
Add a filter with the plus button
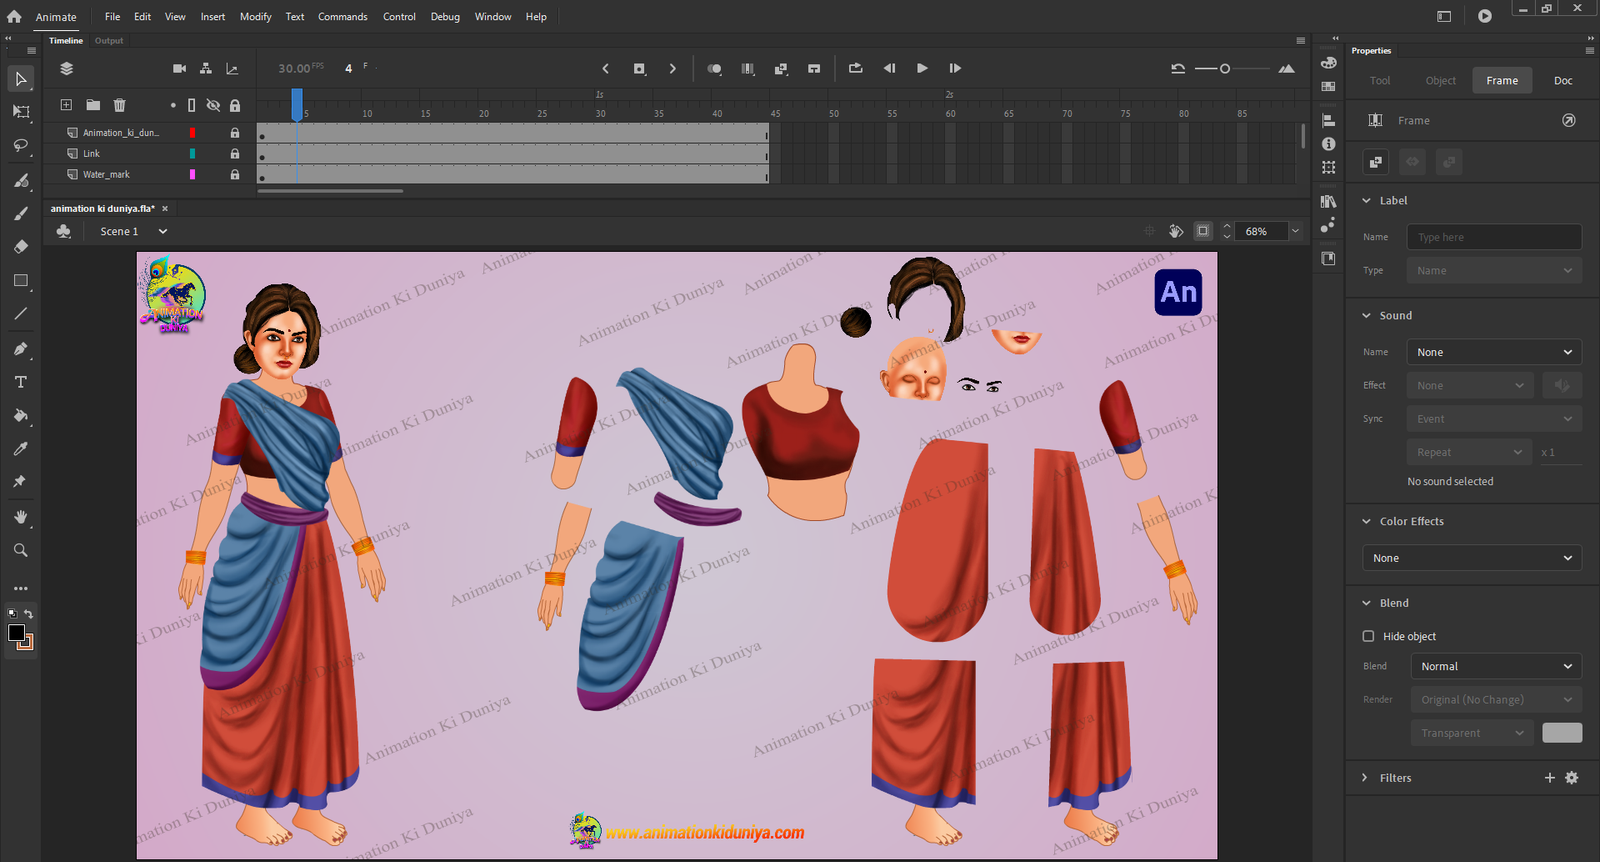[1550, 778]
